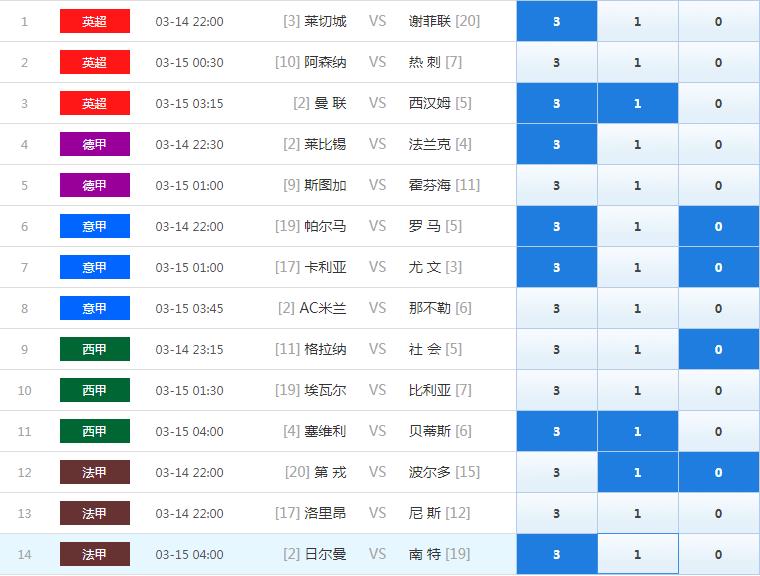Select 0 for 阿森纳 vs 热刺 match
The image size is (760, 576).
tap(718, 62)
